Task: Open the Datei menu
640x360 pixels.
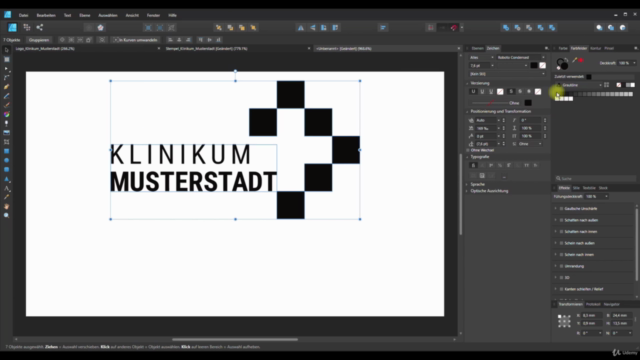Action: [24, 15]
